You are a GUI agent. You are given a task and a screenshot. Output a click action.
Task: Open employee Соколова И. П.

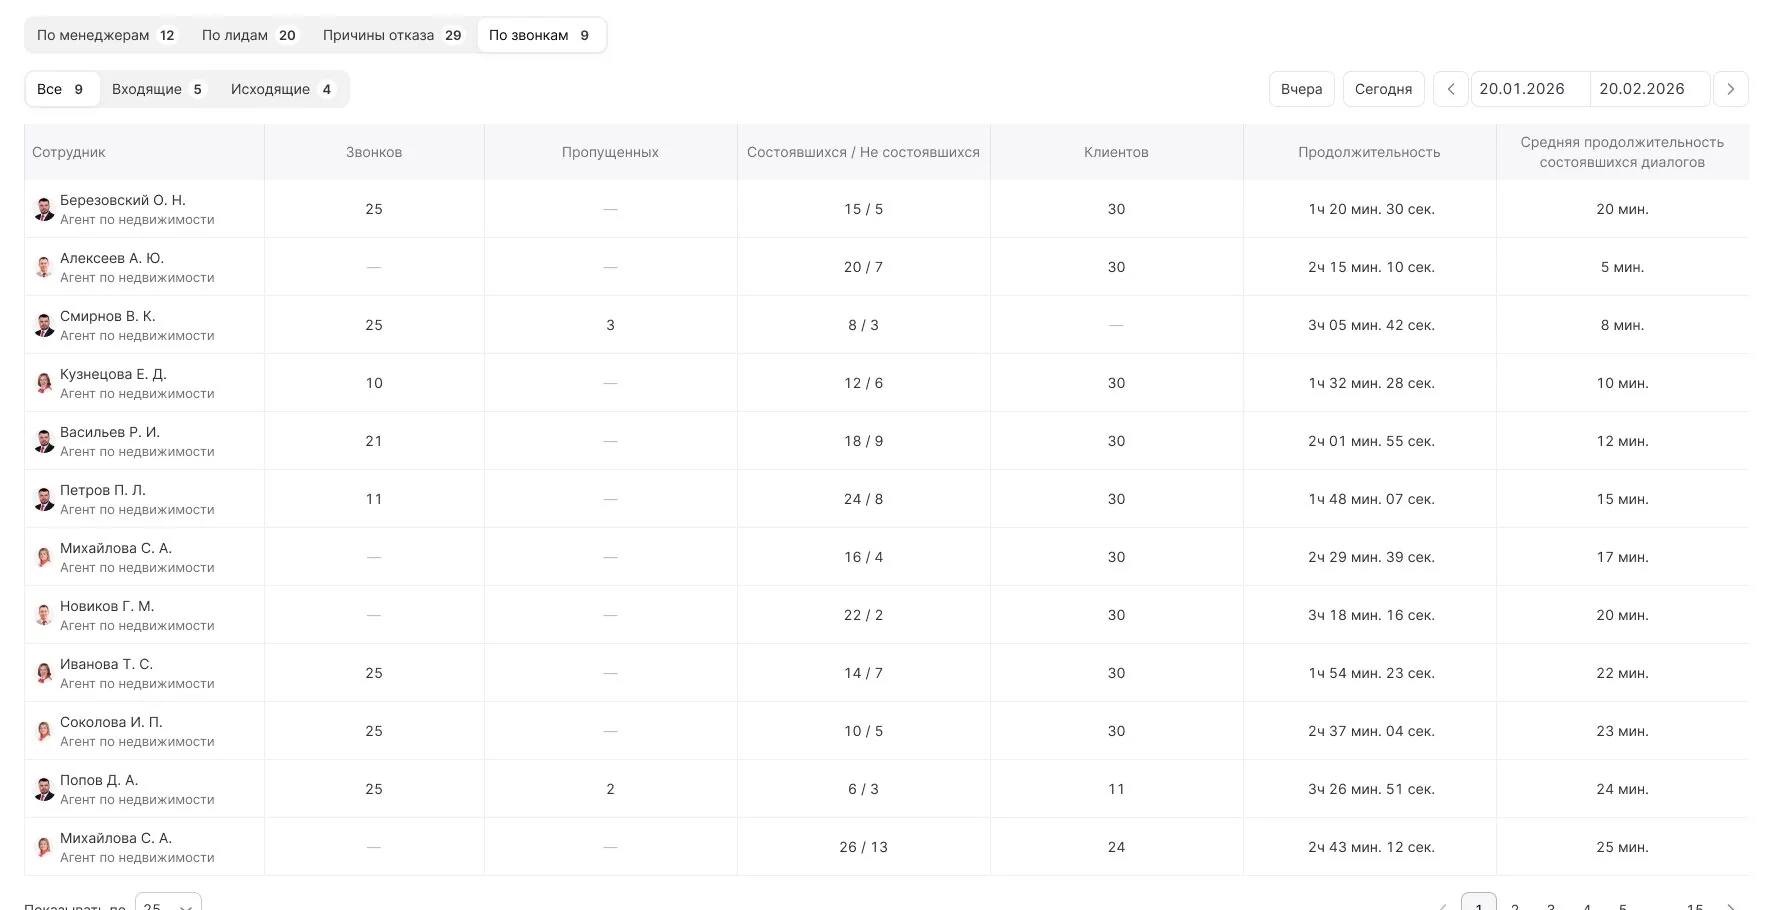111,722
